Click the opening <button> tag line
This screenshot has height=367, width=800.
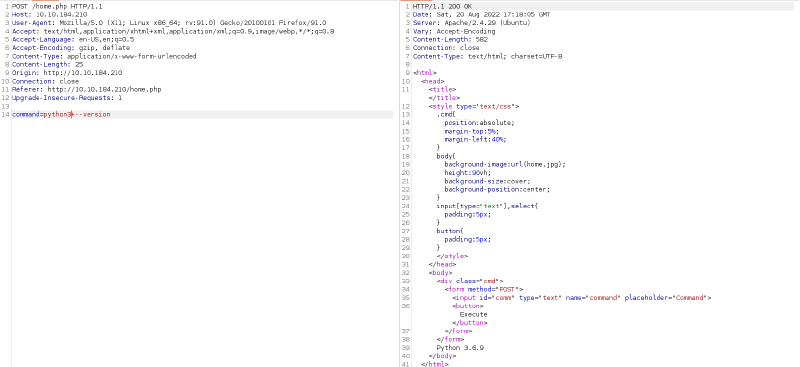click(x=467, y=306)
